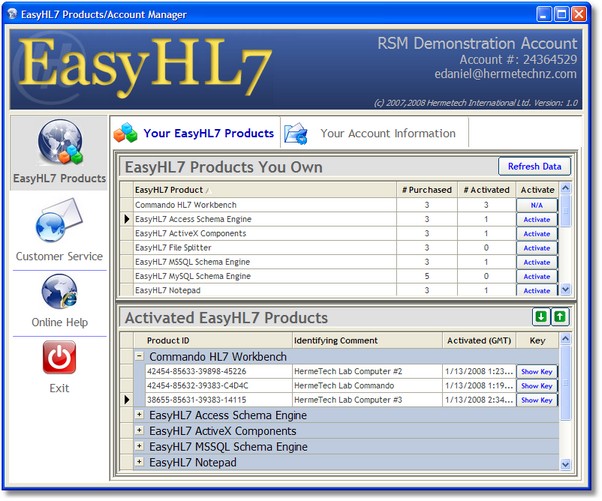
Task: Click the Product ID column header
Action: click(x=213, y=341)
